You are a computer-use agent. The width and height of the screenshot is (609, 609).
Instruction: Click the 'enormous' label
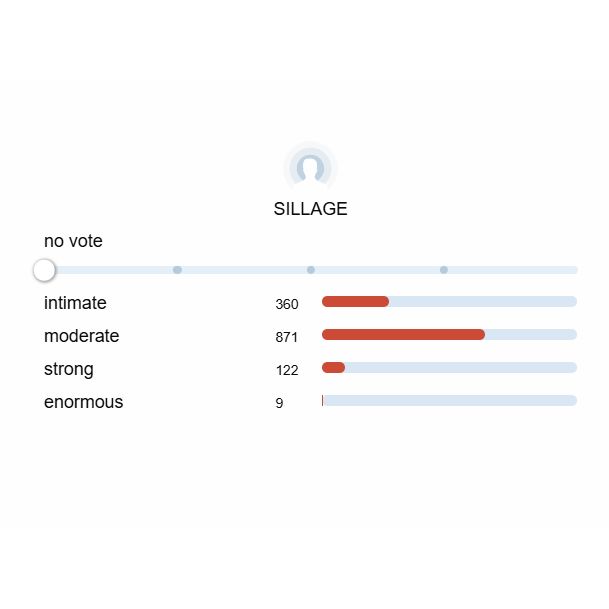pos(83,402)
